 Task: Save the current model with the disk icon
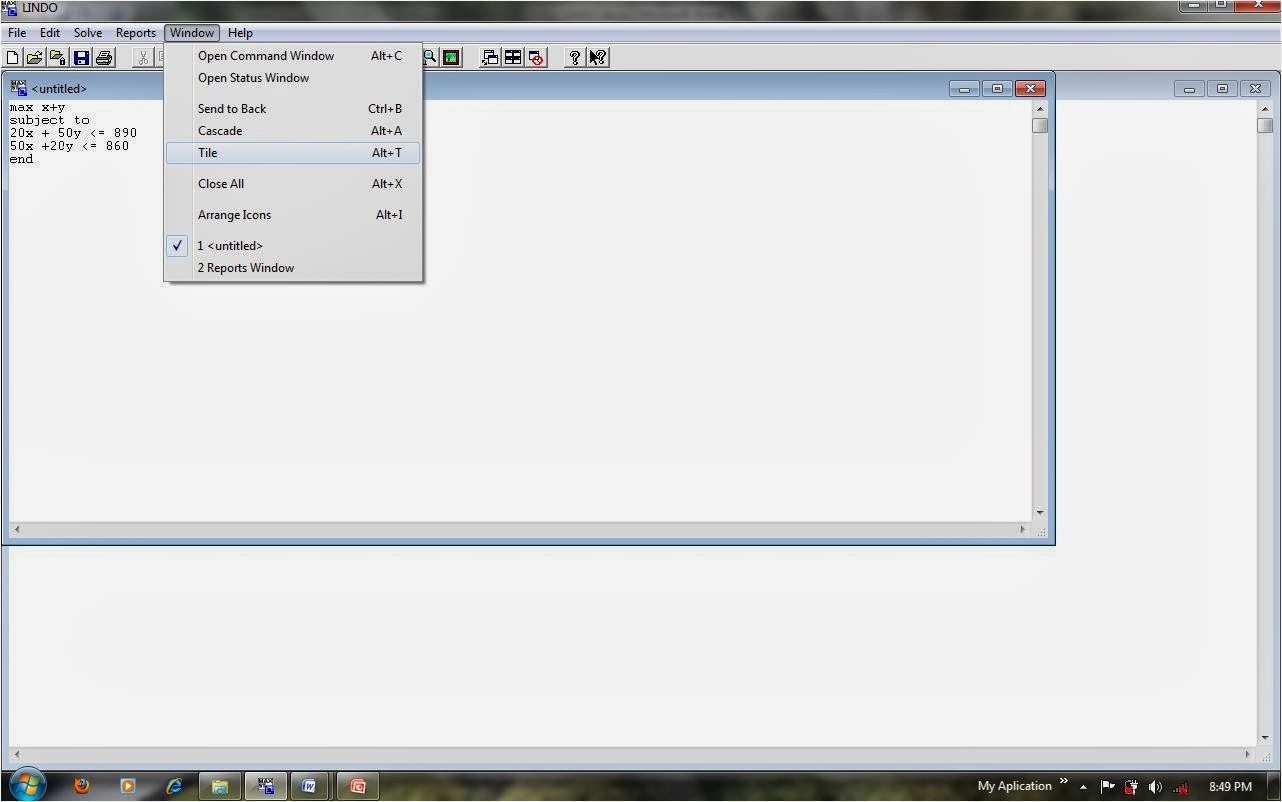point(81,57)
